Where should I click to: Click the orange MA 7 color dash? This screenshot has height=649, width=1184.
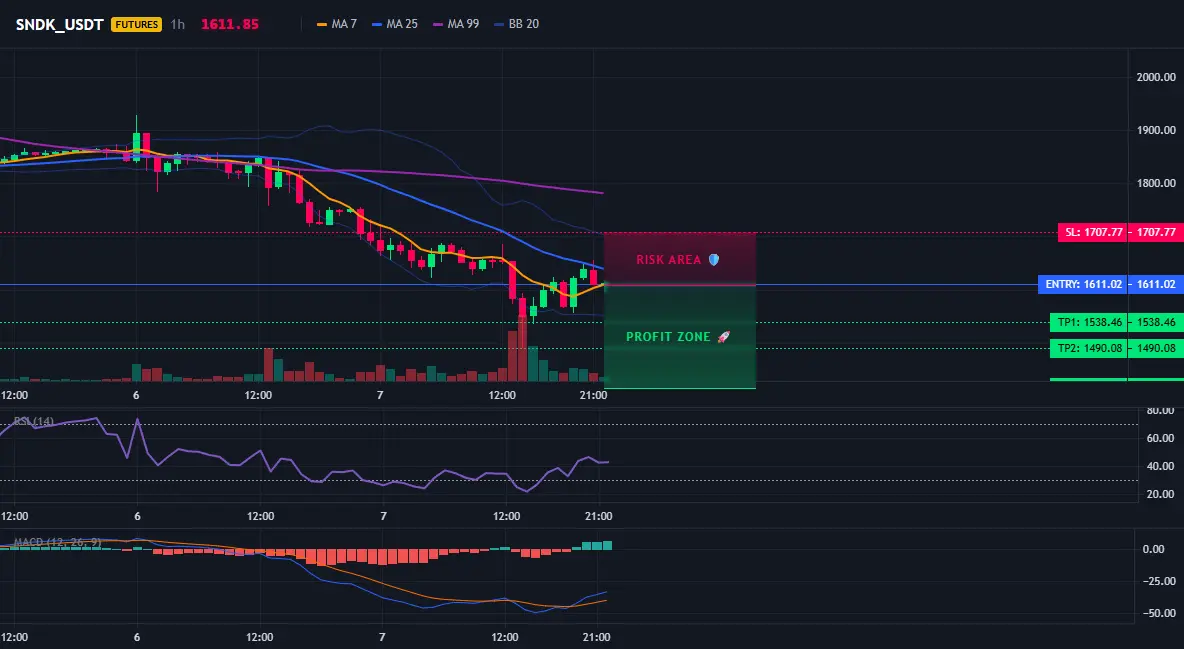click(x=322, y=24)
